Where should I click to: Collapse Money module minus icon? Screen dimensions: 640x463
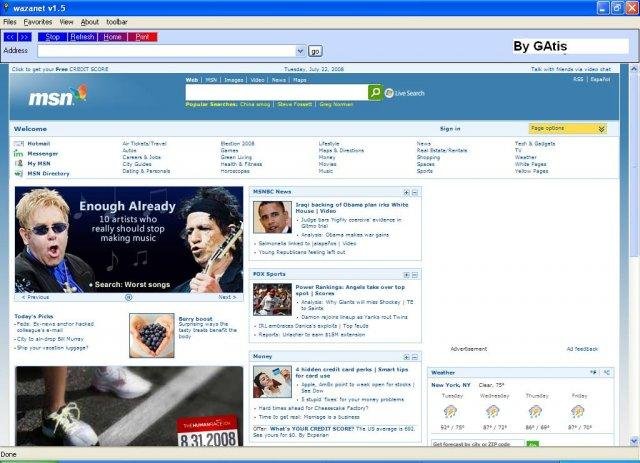click(415, 357)
